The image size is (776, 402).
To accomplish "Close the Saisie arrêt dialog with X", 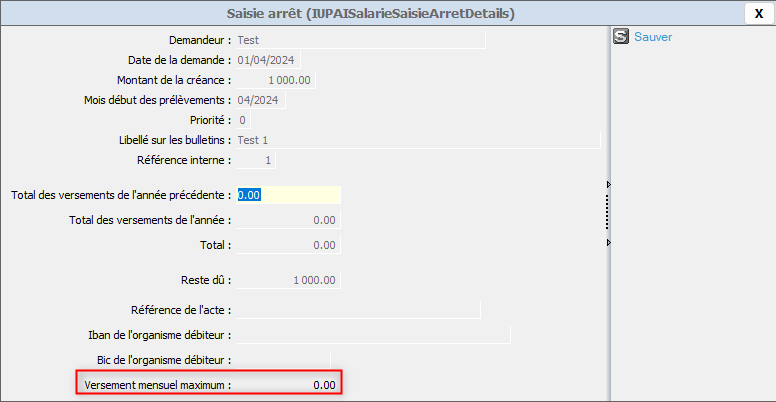I will click(x=758, y=13).
